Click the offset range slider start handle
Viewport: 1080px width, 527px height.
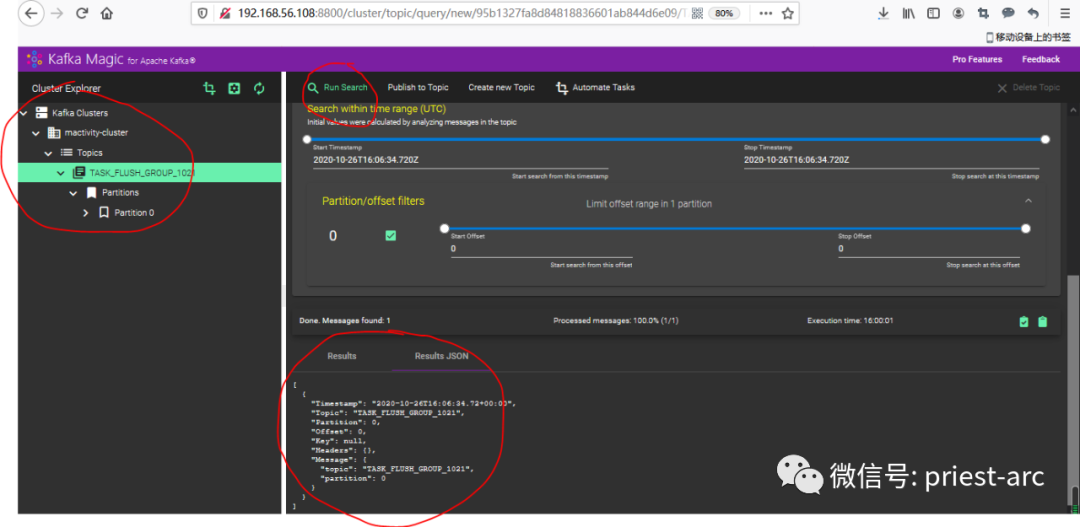tap(444, 228)
